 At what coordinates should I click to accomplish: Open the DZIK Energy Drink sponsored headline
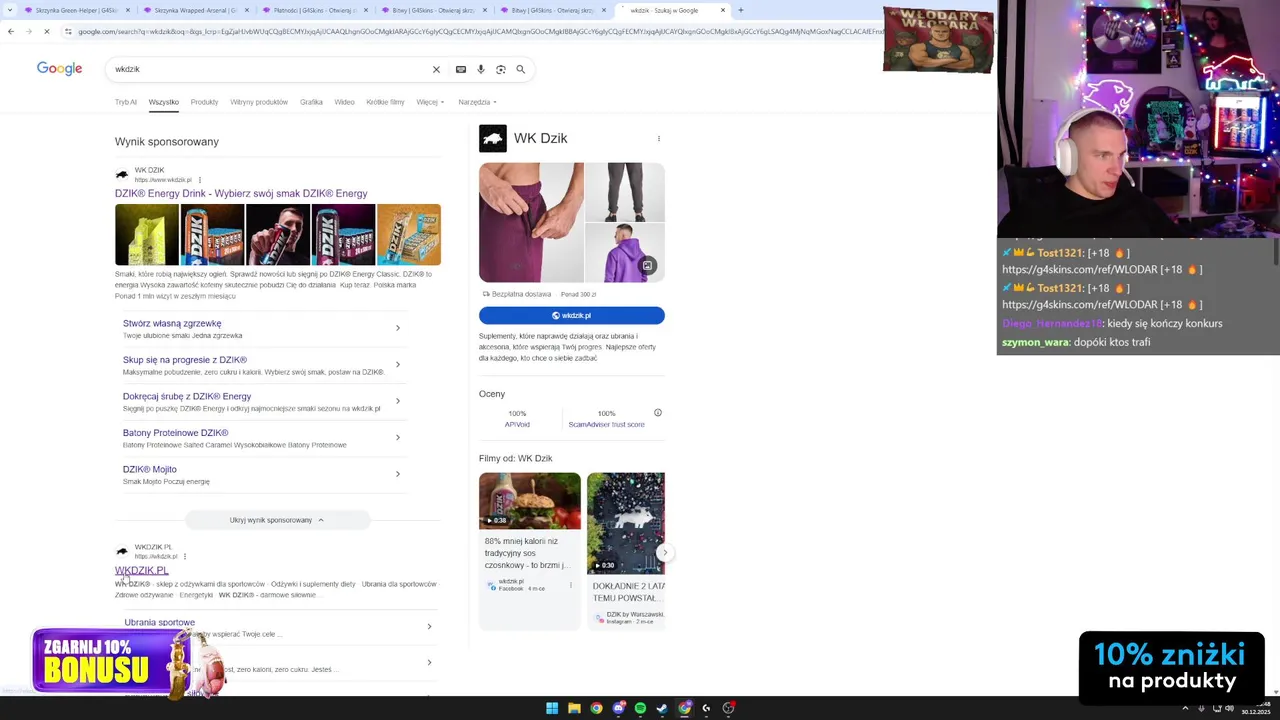[241, 193]
